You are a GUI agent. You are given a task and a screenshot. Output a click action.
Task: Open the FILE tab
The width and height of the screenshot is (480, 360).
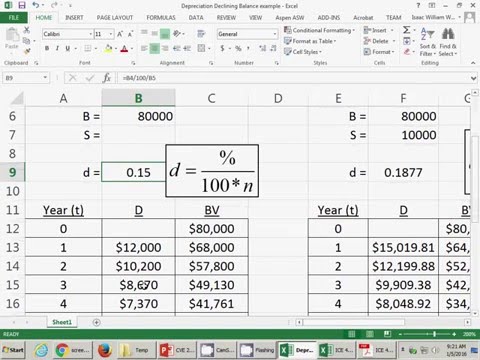tap(14, 17)
